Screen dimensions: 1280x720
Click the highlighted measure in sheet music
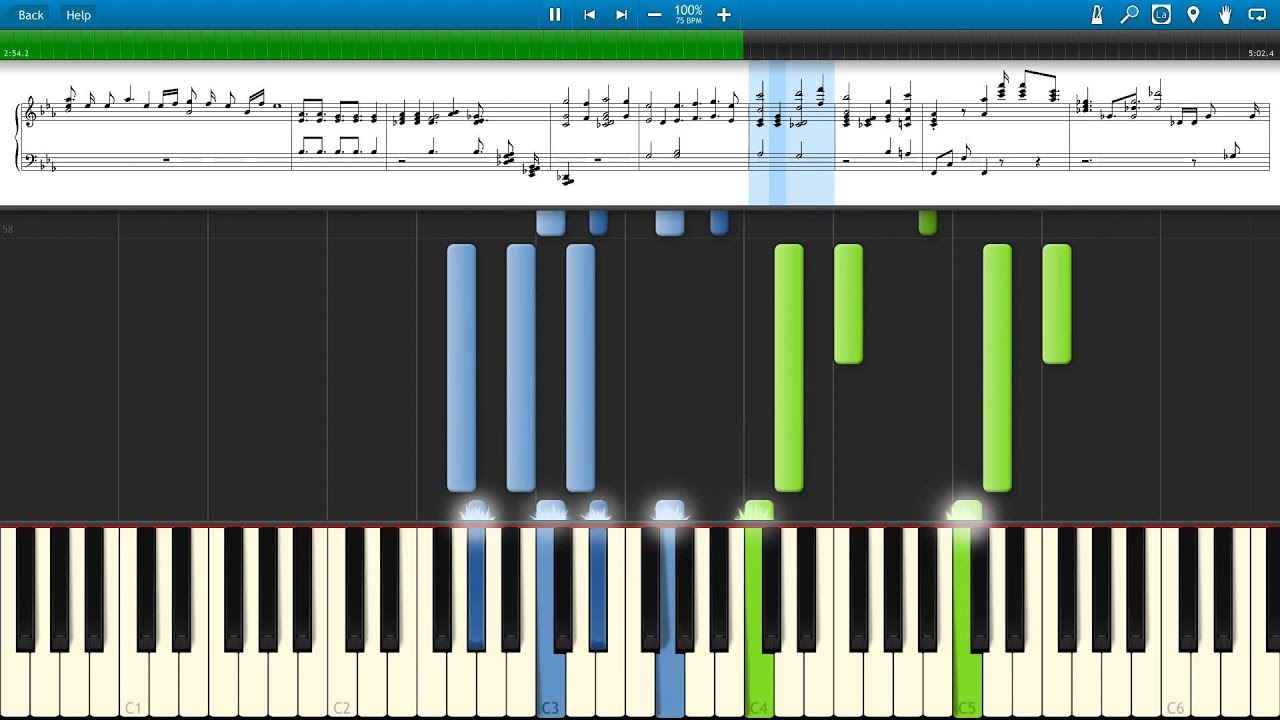click(x=791, y=132)
